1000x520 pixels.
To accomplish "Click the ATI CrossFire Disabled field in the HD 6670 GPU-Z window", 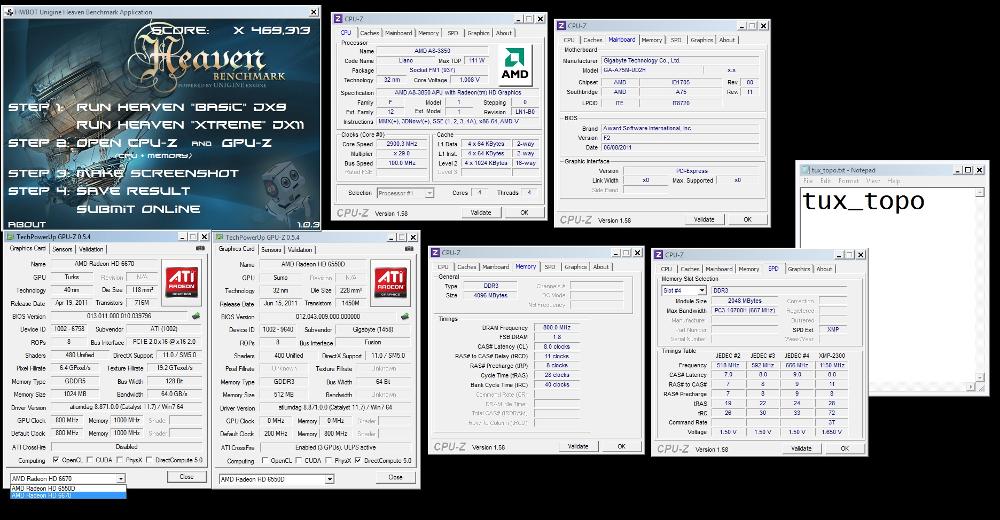I will (126, 447).
